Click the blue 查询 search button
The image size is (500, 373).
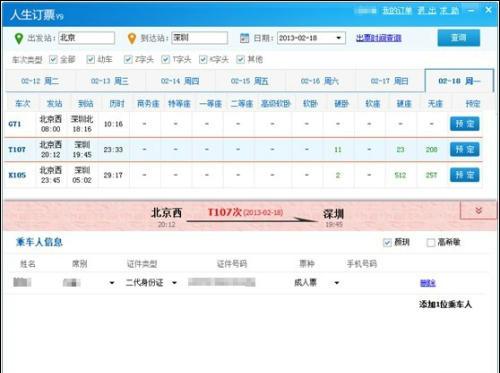[459, 38]
